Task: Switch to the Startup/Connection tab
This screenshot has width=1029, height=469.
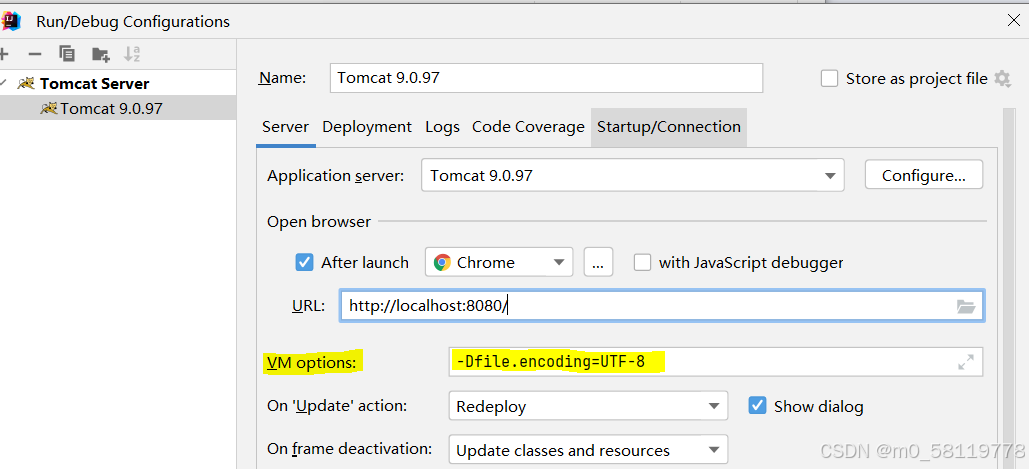Action: (x=668, y=127)
